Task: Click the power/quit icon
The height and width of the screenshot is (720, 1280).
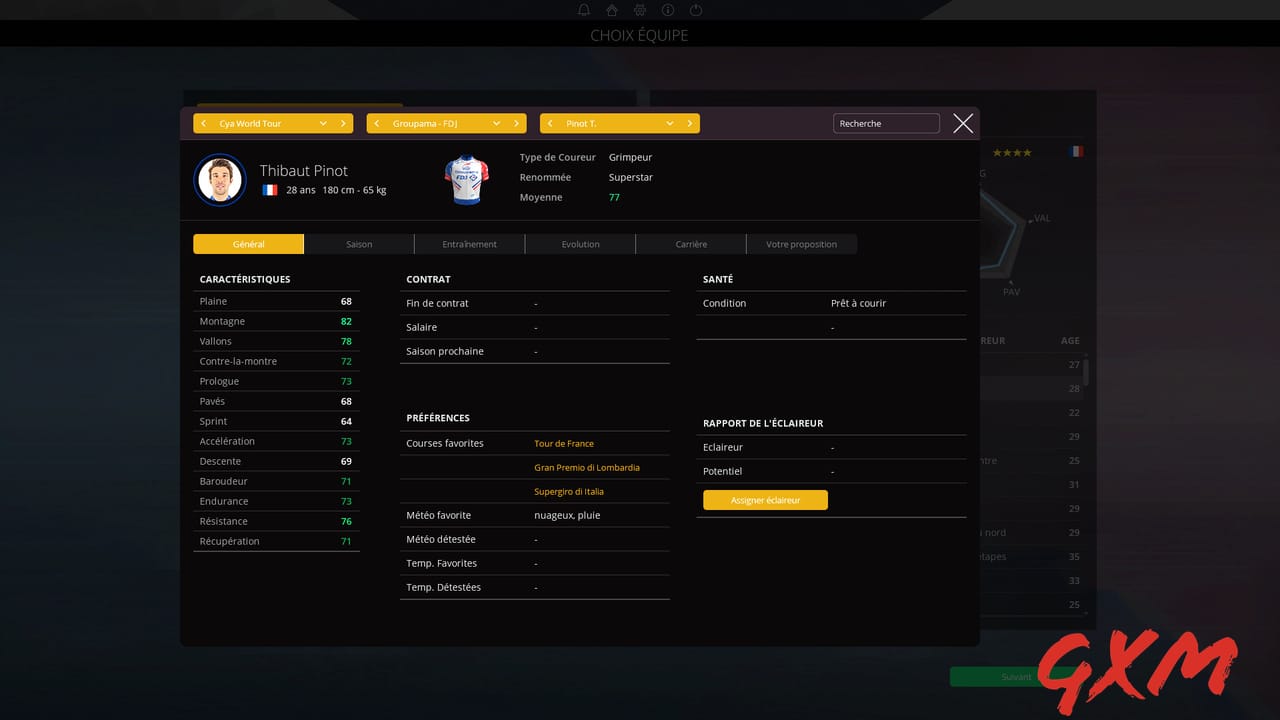Action: point(695,10)
